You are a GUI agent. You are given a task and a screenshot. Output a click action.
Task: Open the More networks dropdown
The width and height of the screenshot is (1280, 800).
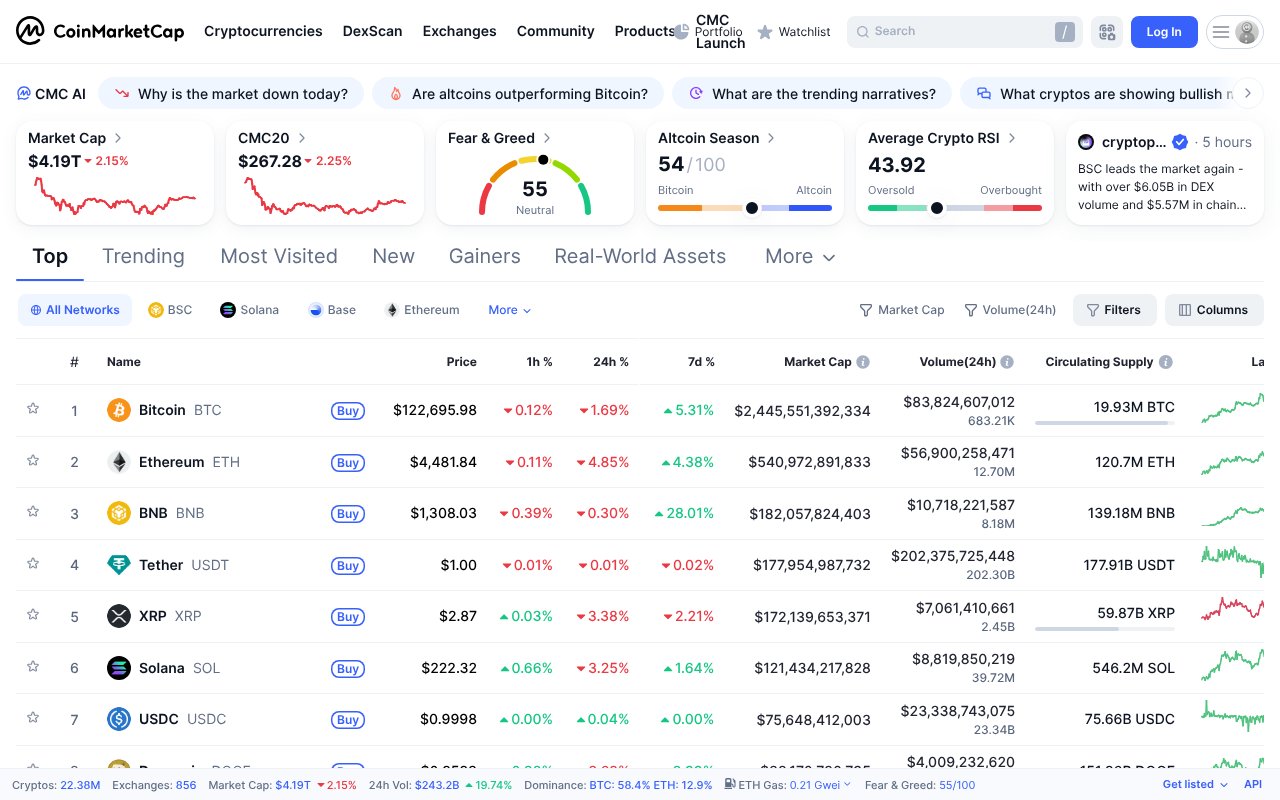[509, 310]
